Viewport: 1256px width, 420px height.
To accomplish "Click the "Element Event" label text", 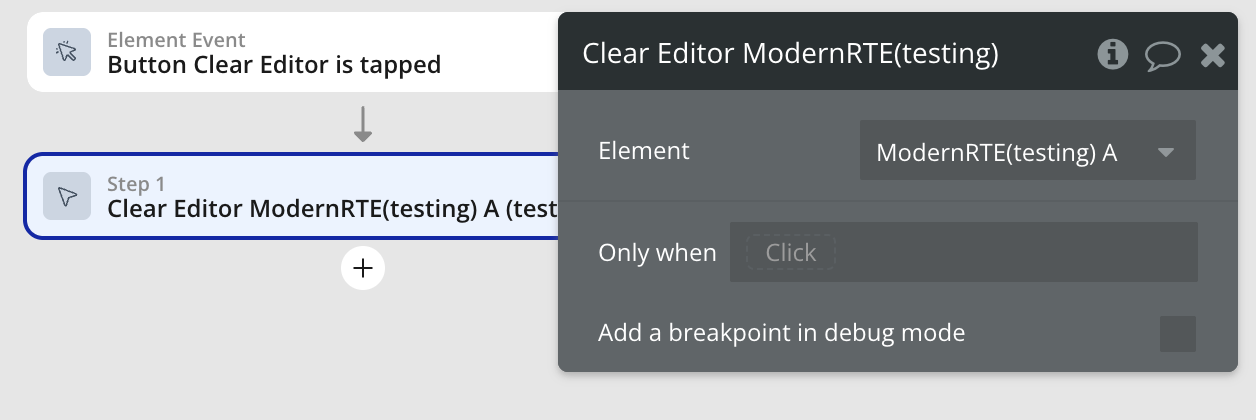I will click(x=176, y=41).
